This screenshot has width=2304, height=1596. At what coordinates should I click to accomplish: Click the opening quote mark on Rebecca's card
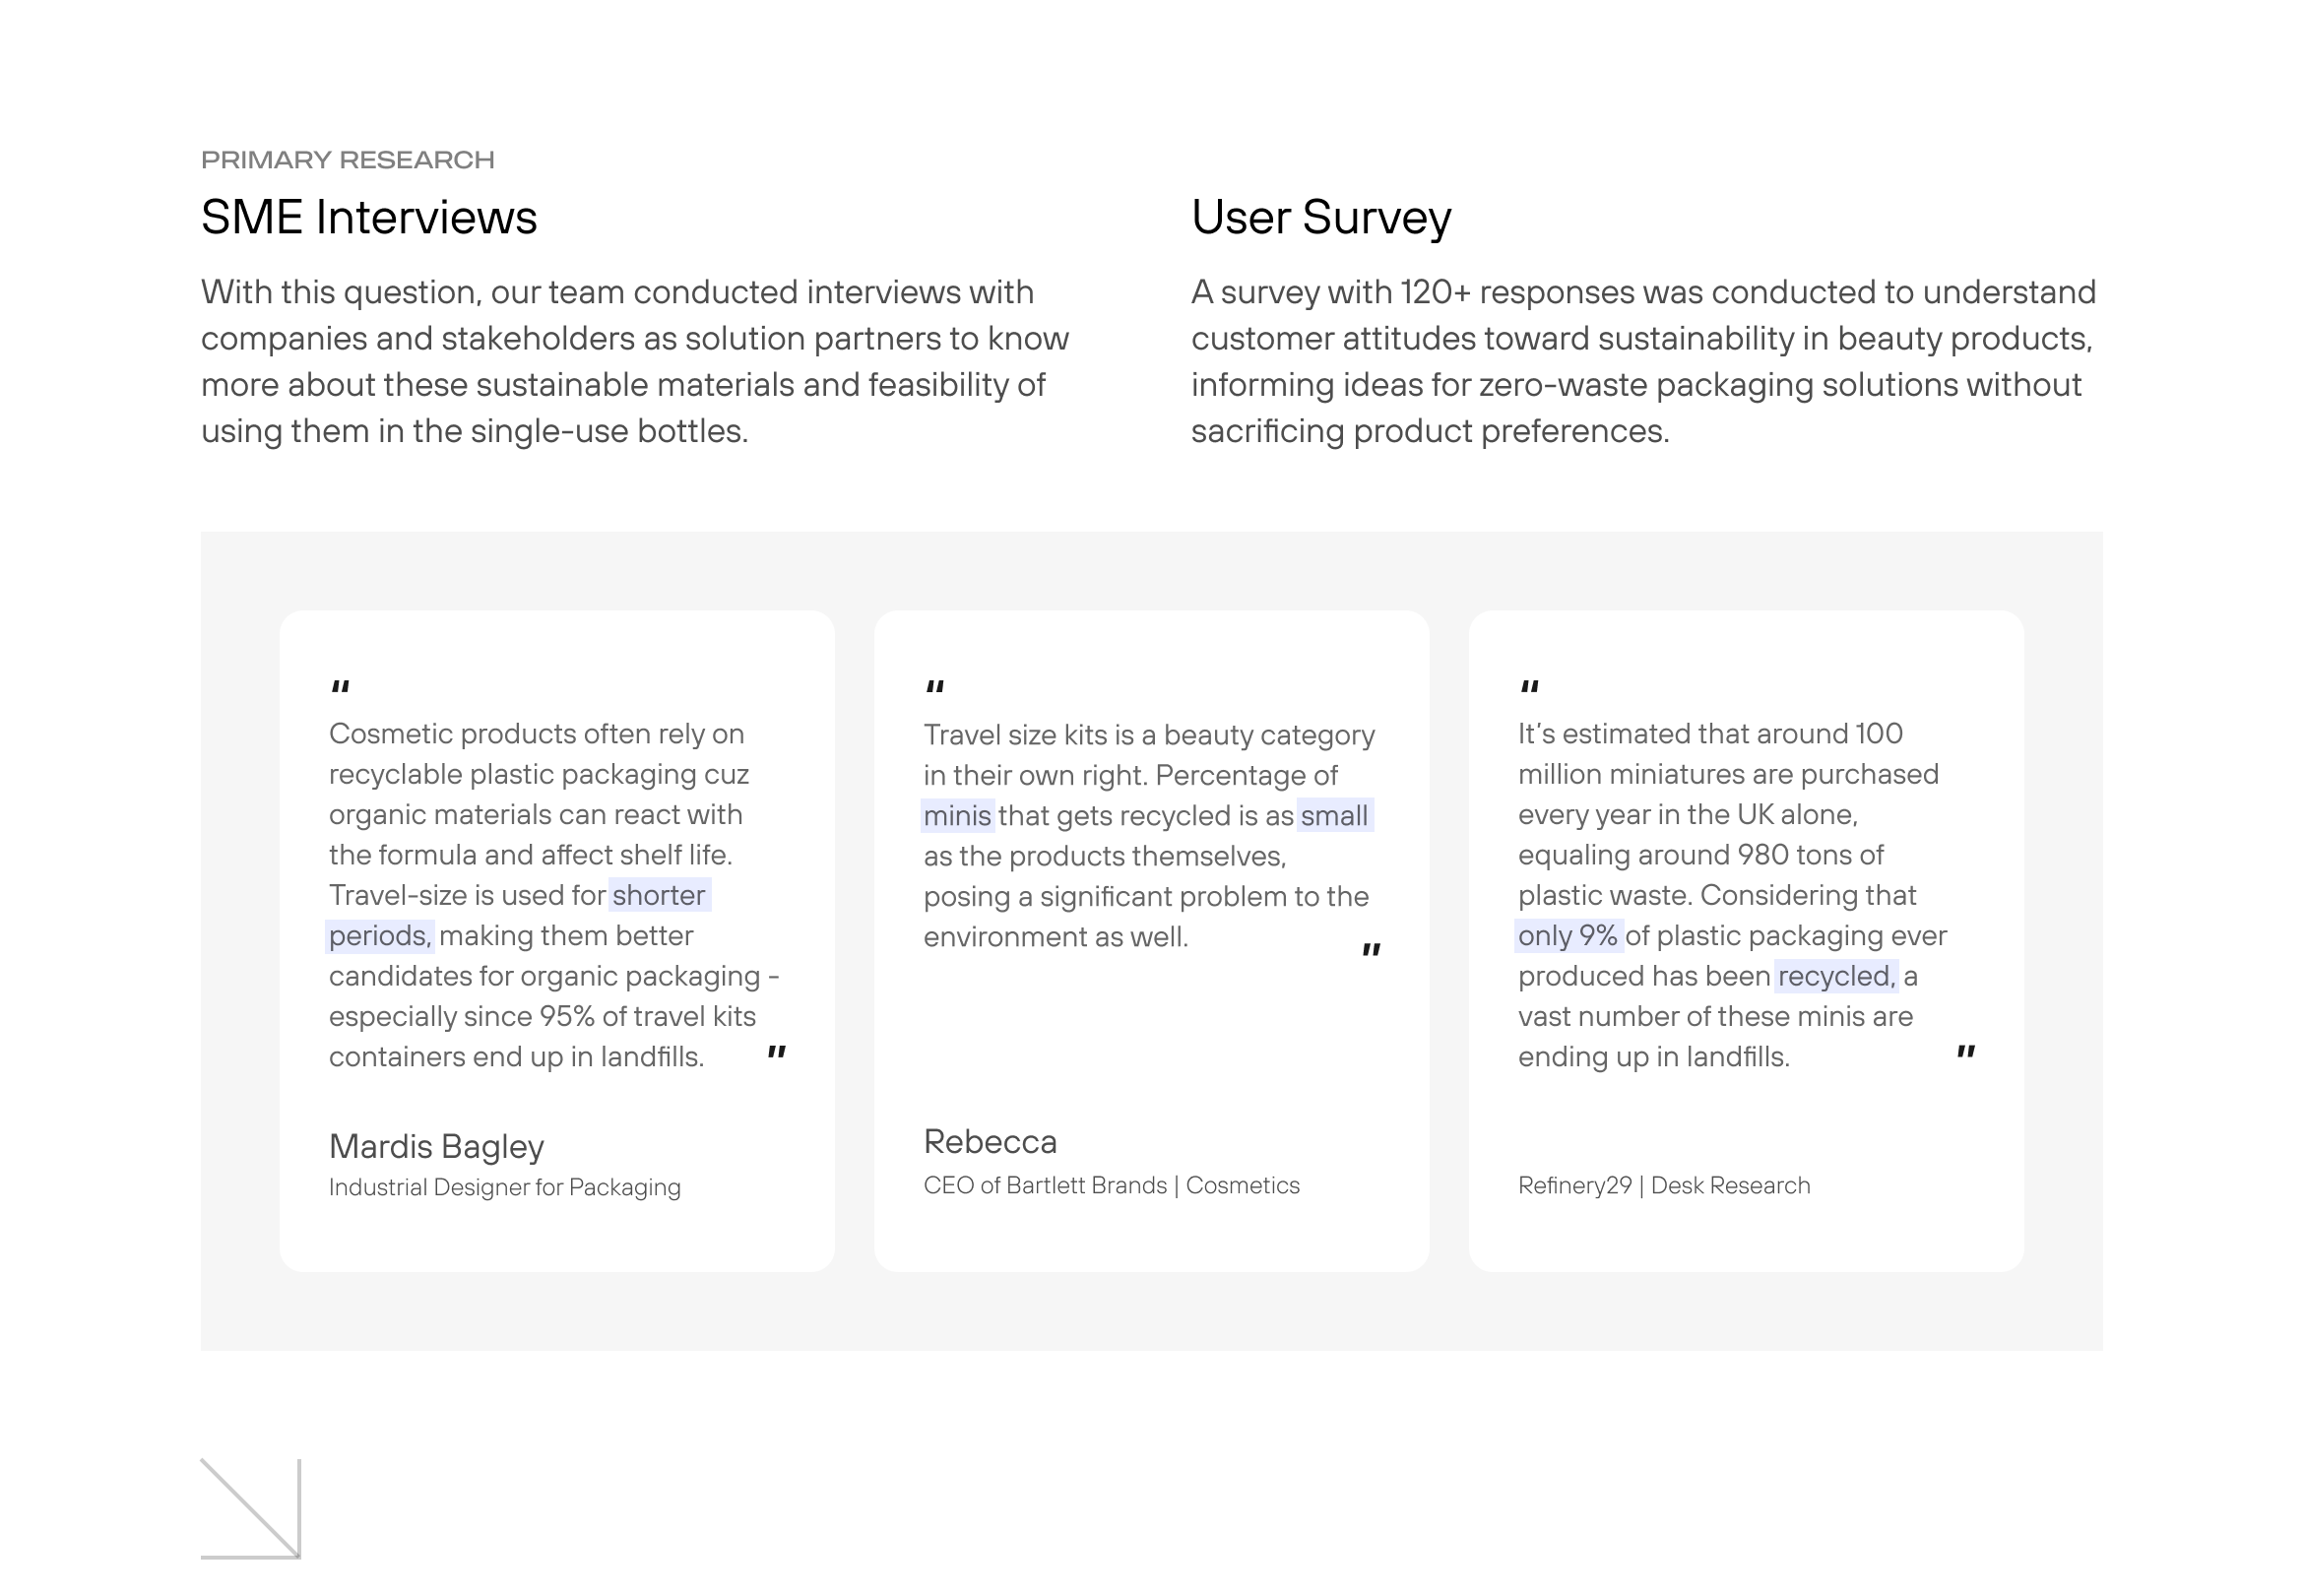pyautogui.click(x=935, y=688)
